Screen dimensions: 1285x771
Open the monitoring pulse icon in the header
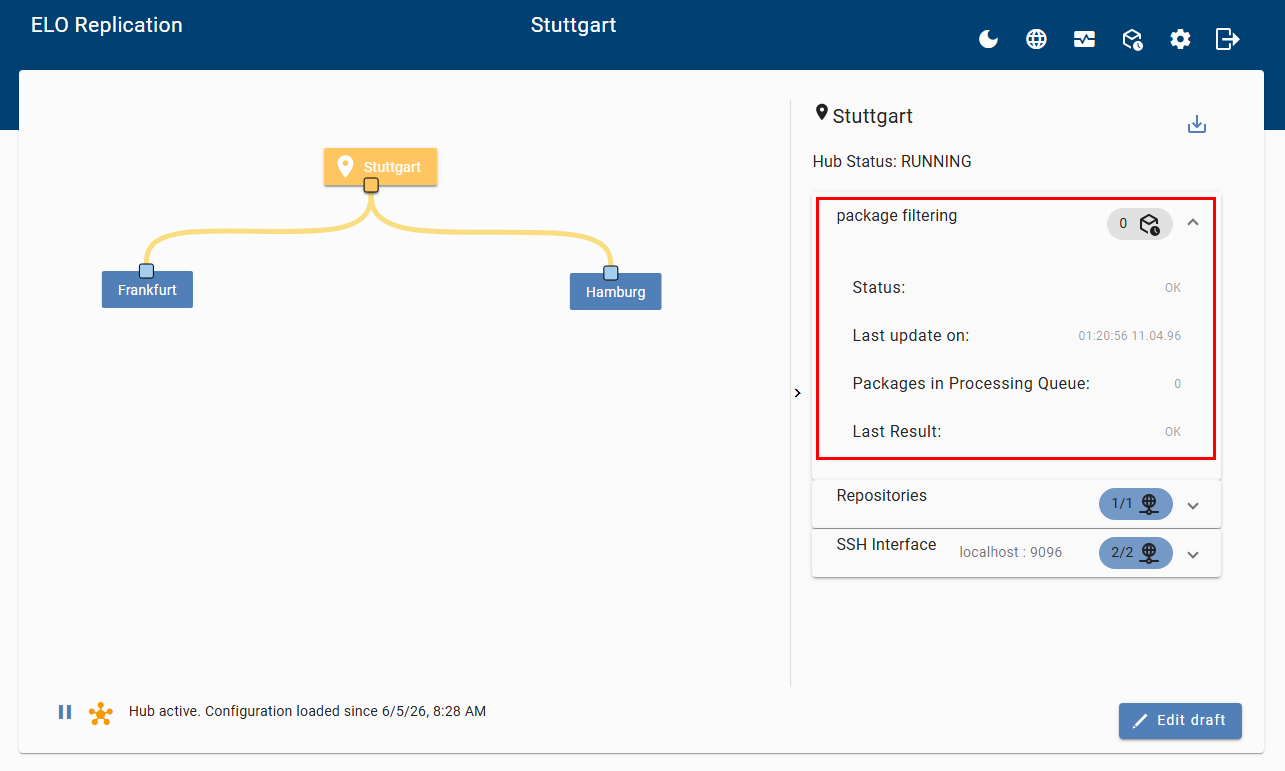1084,39
